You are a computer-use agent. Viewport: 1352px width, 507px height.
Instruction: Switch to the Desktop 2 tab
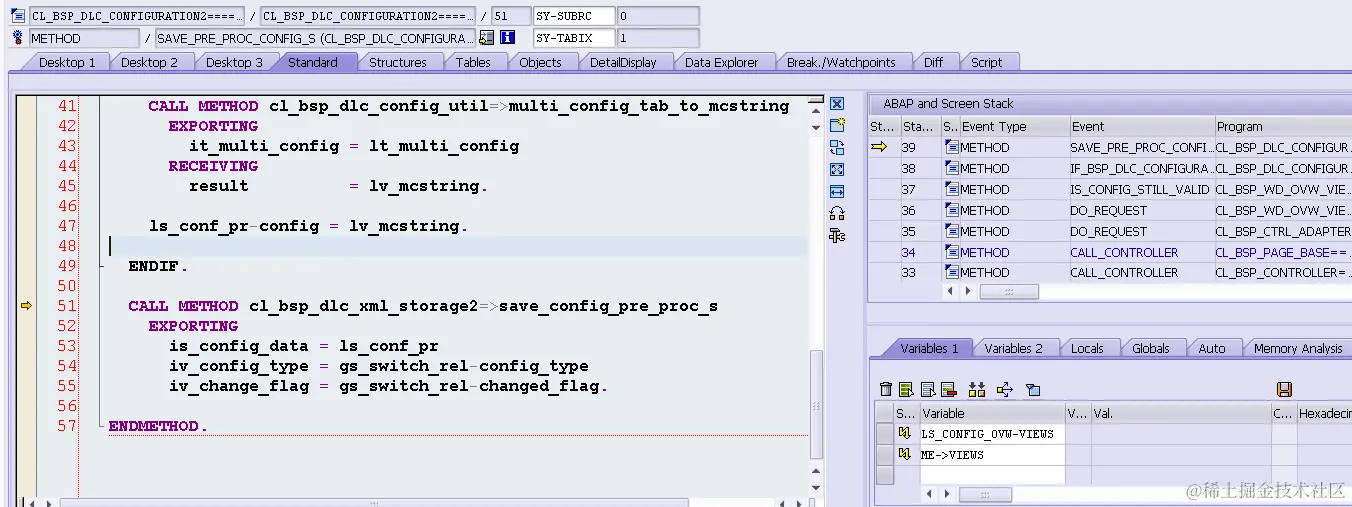coord(149,62)
